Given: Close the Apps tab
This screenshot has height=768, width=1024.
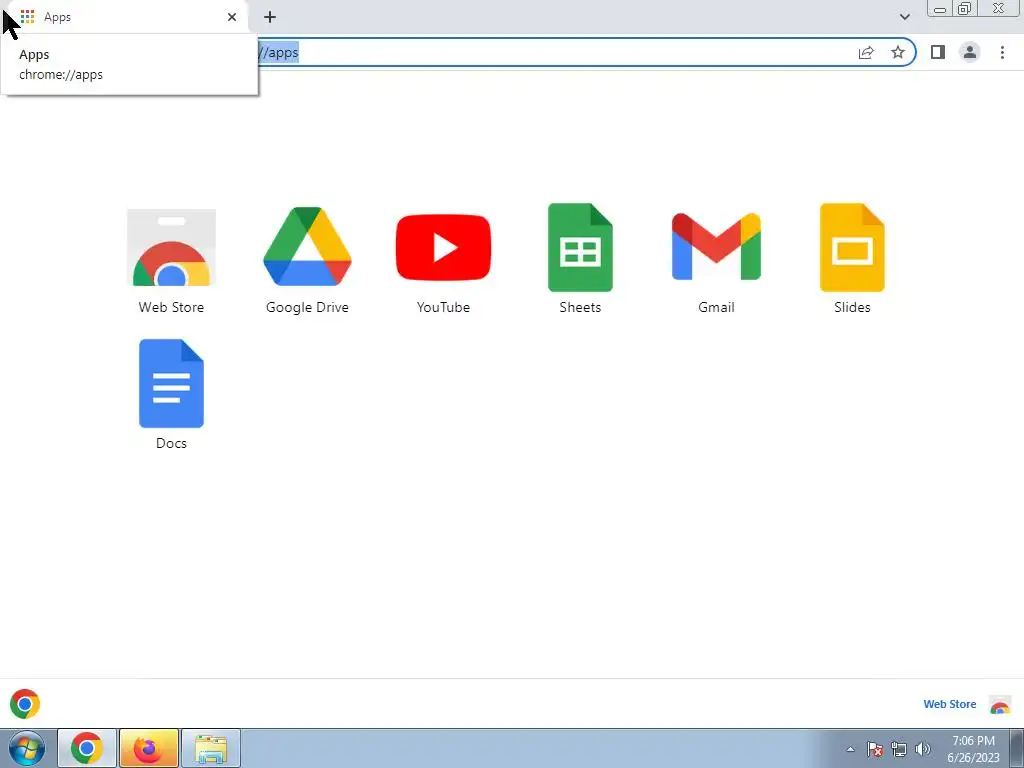Looking at the screenshot, I should coord(232,17).
